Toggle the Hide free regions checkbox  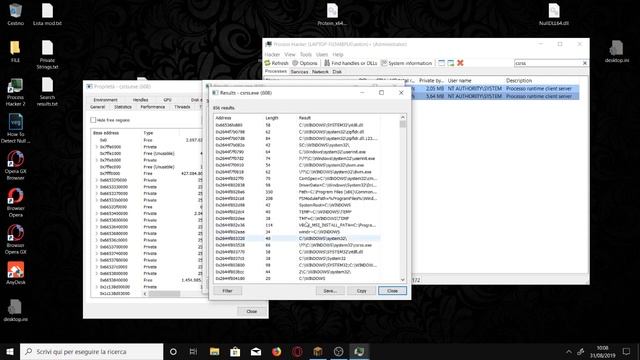point(93,120)
